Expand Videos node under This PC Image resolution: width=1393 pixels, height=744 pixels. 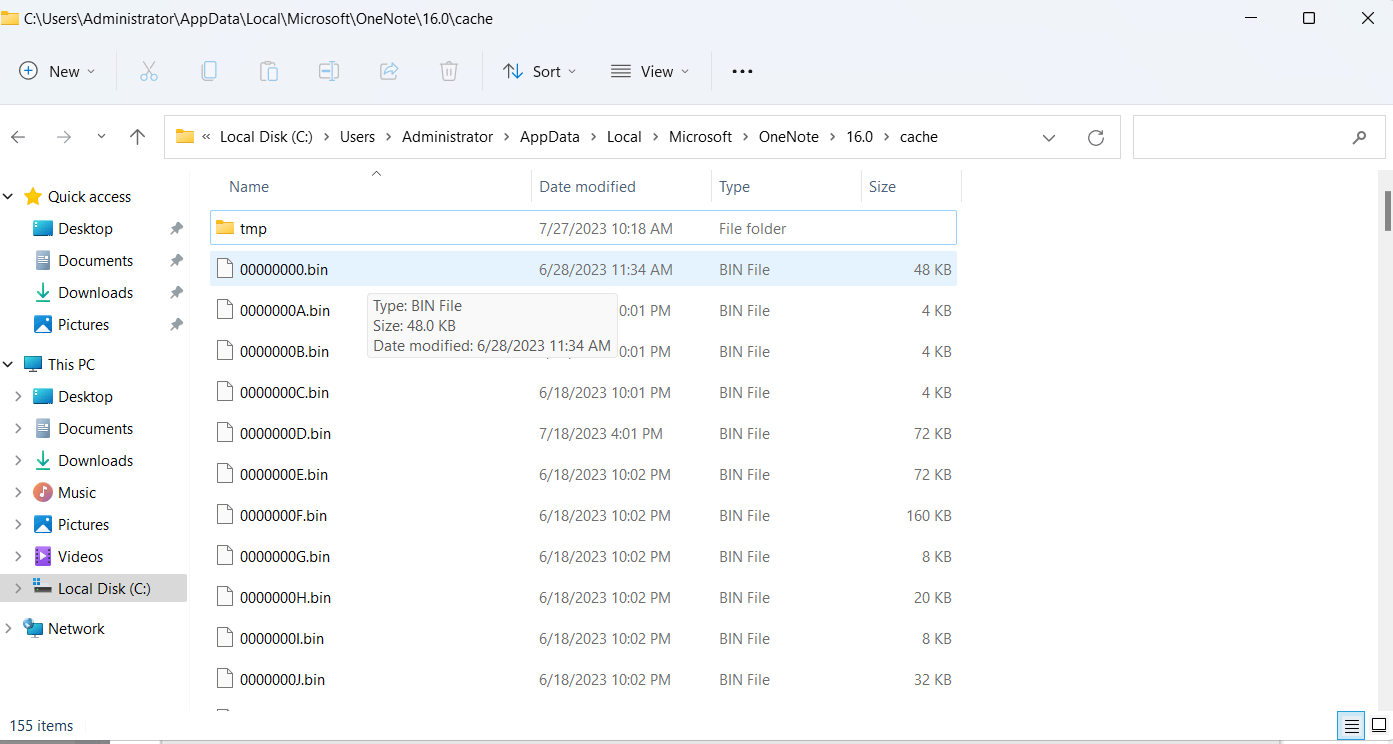18,556
